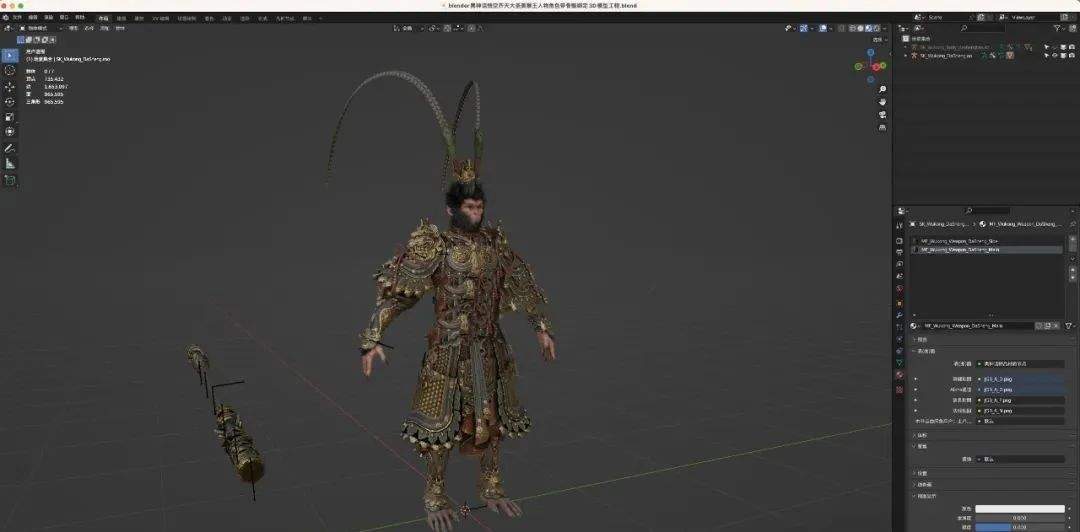The width and height of the screenshot is (1080, 532).
Task: Open the File menu in top bar
Action: pos(17,17)
